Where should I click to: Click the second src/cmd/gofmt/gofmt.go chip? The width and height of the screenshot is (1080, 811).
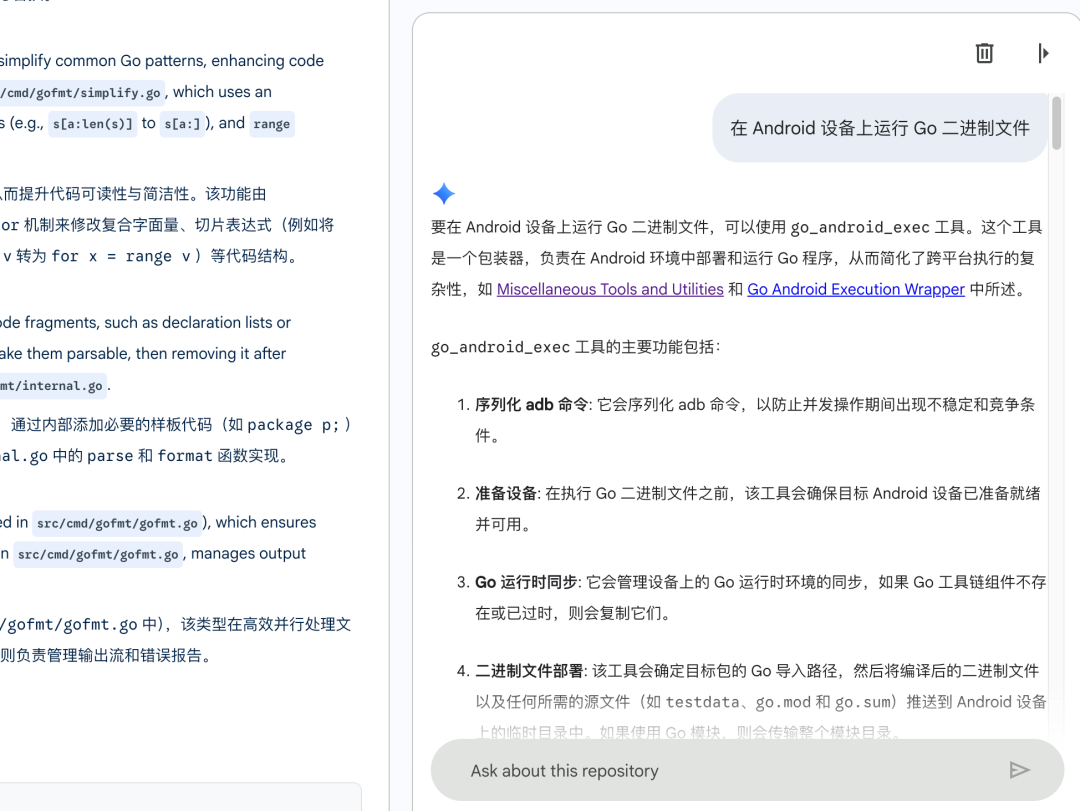(98, 553)
